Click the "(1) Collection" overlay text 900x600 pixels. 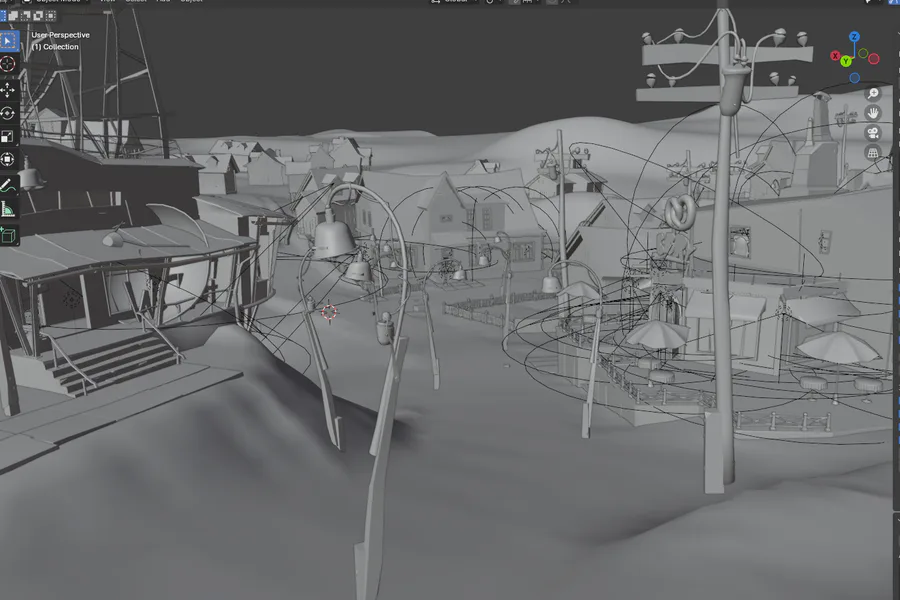[55, 47]
